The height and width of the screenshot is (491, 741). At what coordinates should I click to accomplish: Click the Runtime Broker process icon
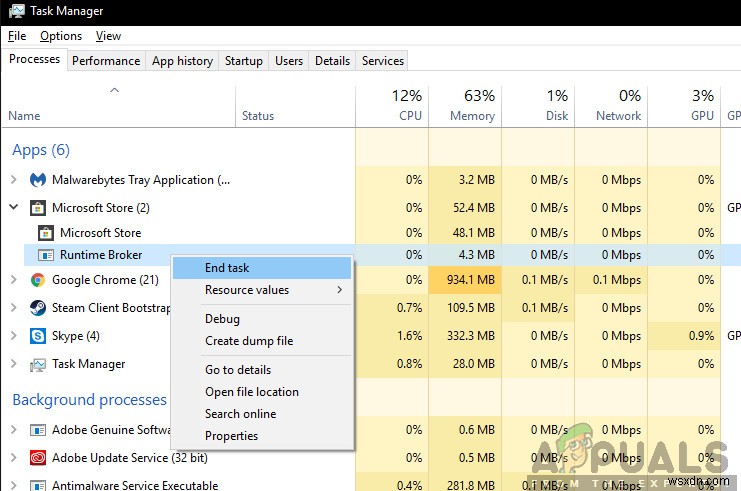click(45, 255)
